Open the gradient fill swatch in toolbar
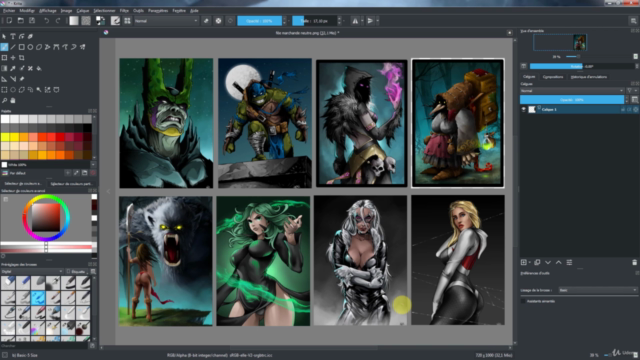 coord(74,21)
